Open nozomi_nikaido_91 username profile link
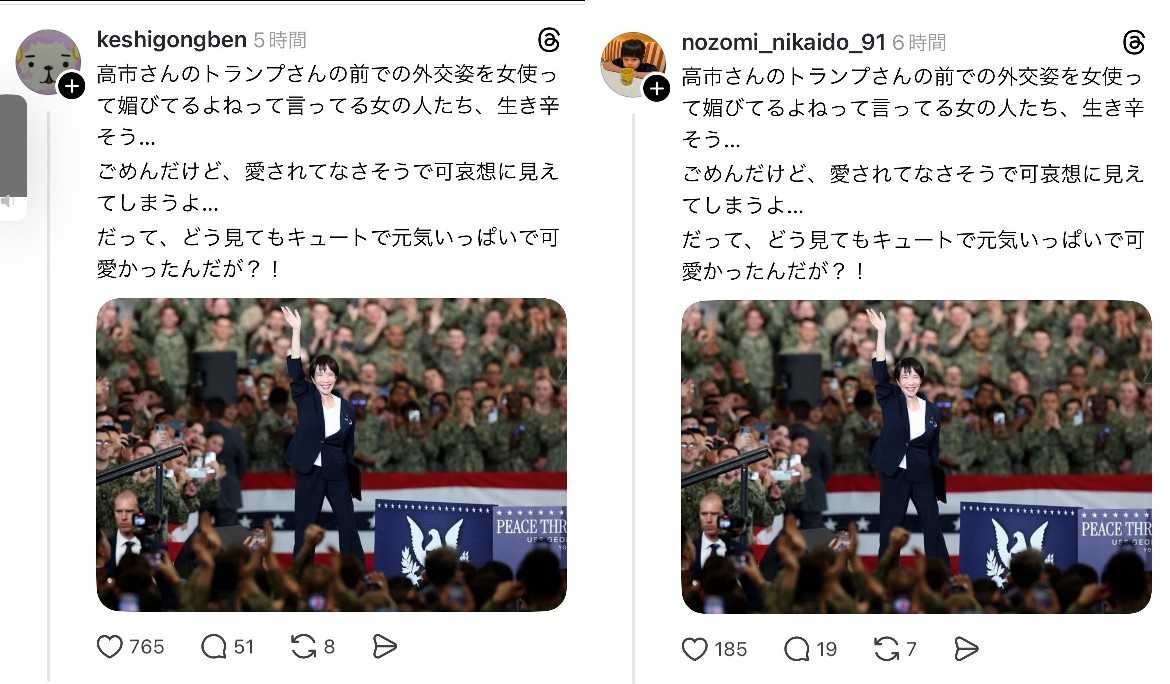Viewport: 1170px width, 684px height. pyautogui.click(x=783, y=43)
